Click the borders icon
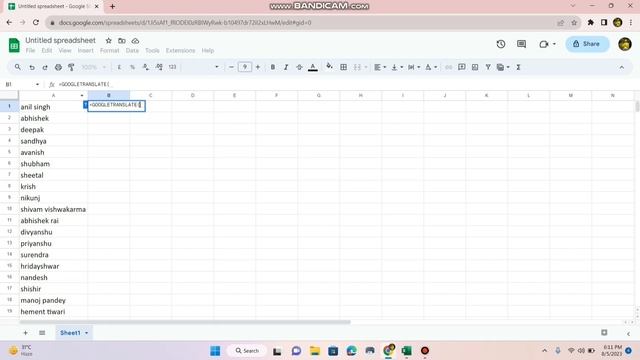 pyautogui.click(x=344, y=67)
